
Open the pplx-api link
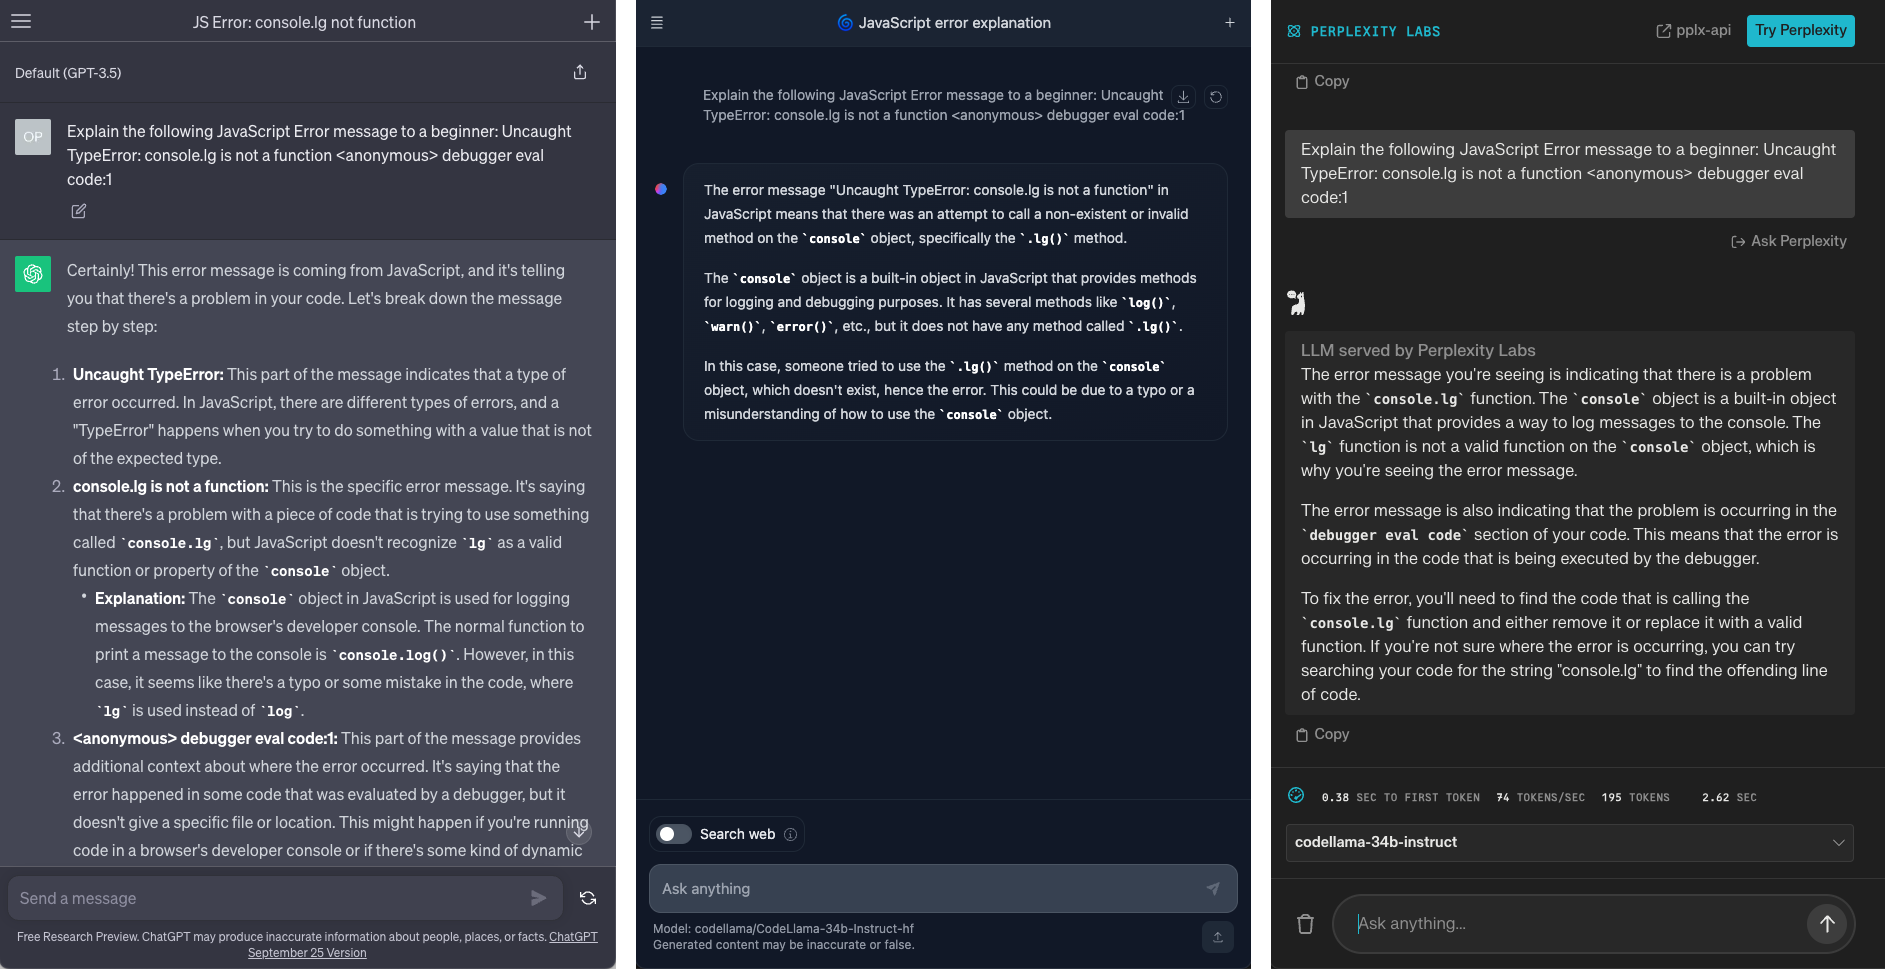coord(1694,31)
